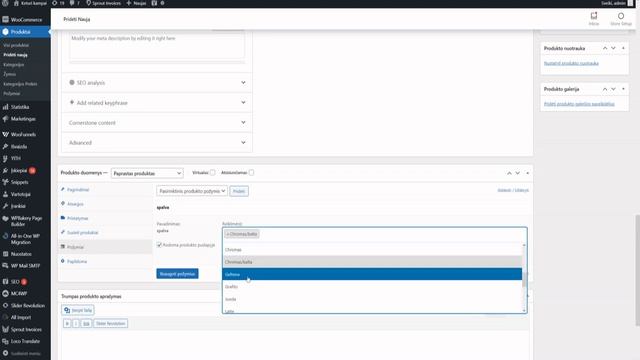
Task: Click the Slider Revolution editor button
Action: pyautogui.click(x=110, y=324)
